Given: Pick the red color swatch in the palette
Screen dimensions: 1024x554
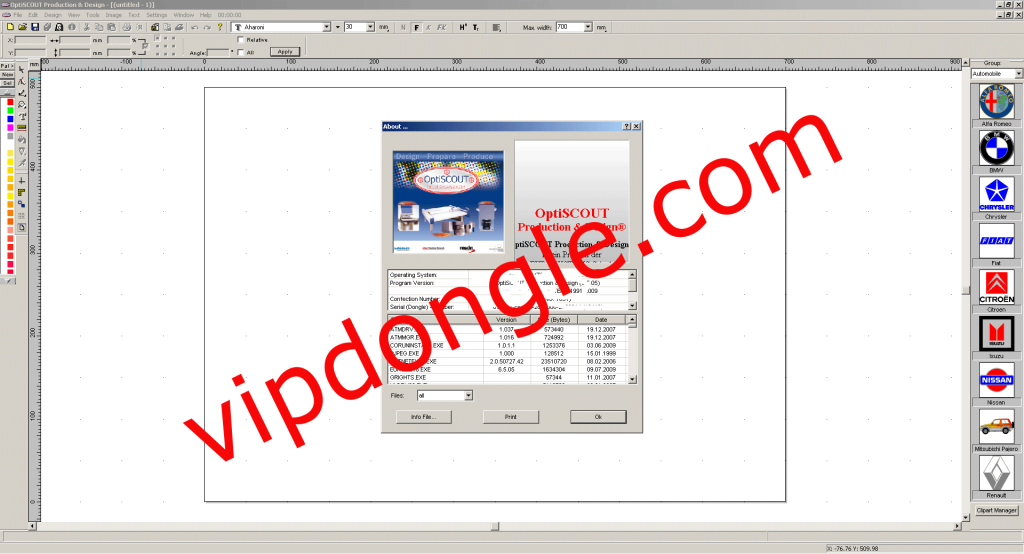Looking at the screenshot, I should click(10, 103).
